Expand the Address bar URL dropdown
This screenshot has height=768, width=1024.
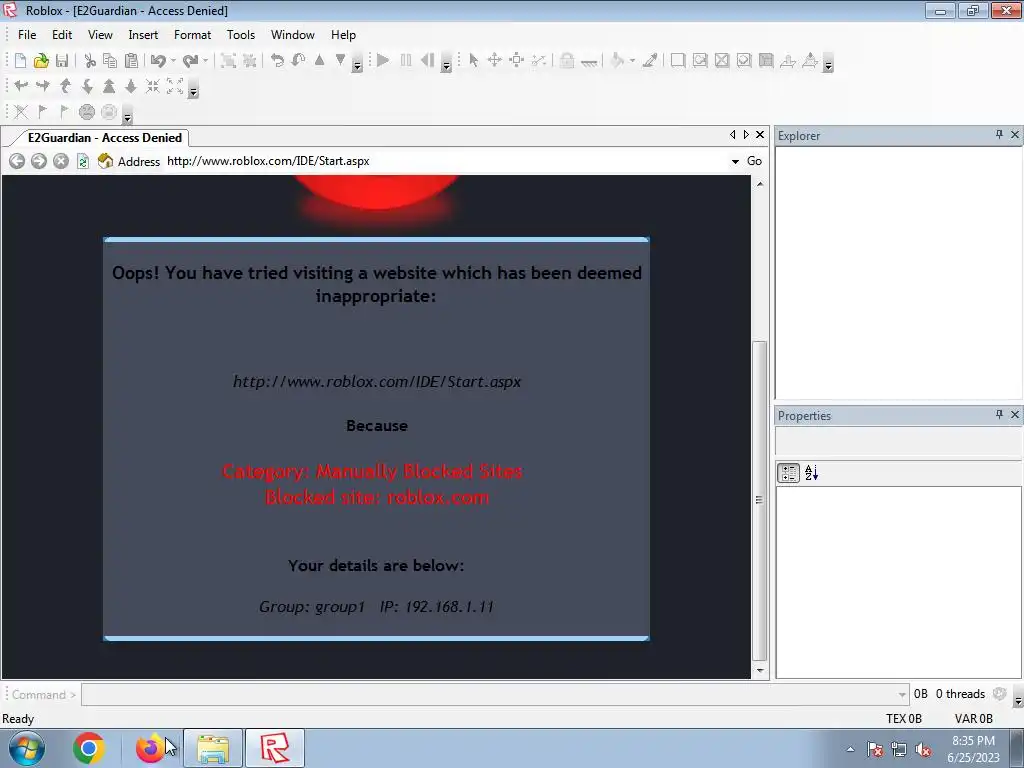pos(735,161)
